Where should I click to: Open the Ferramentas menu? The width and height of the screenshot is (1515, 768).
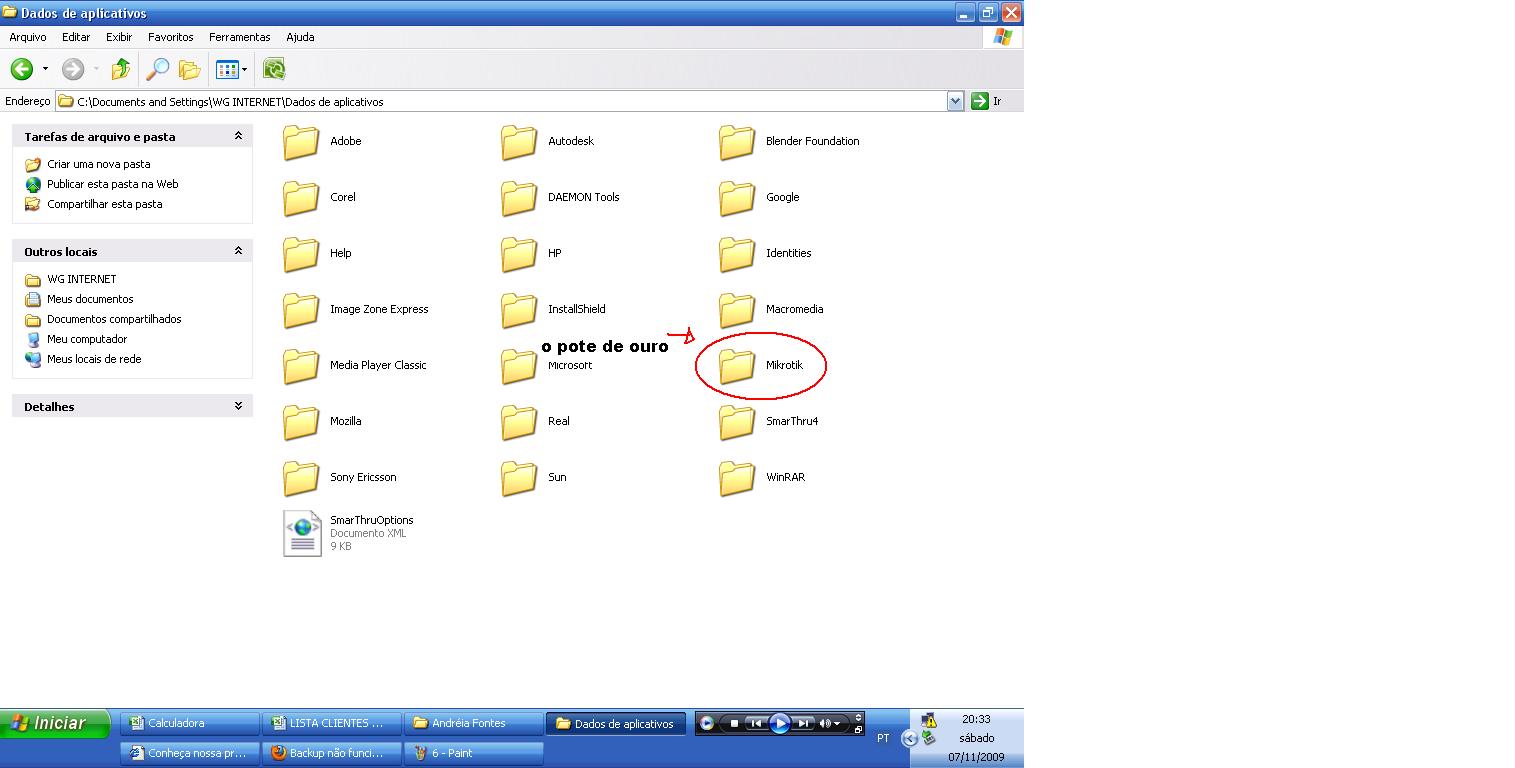tap(240, 37)
